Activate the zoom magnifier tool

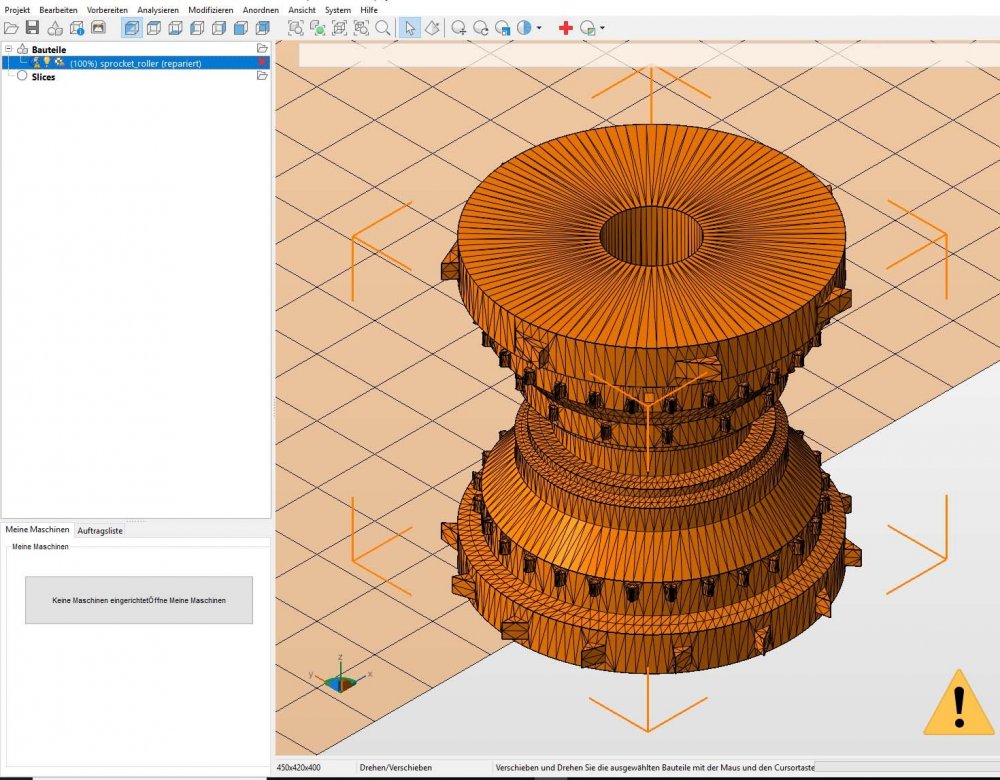[x=383, y=29]
